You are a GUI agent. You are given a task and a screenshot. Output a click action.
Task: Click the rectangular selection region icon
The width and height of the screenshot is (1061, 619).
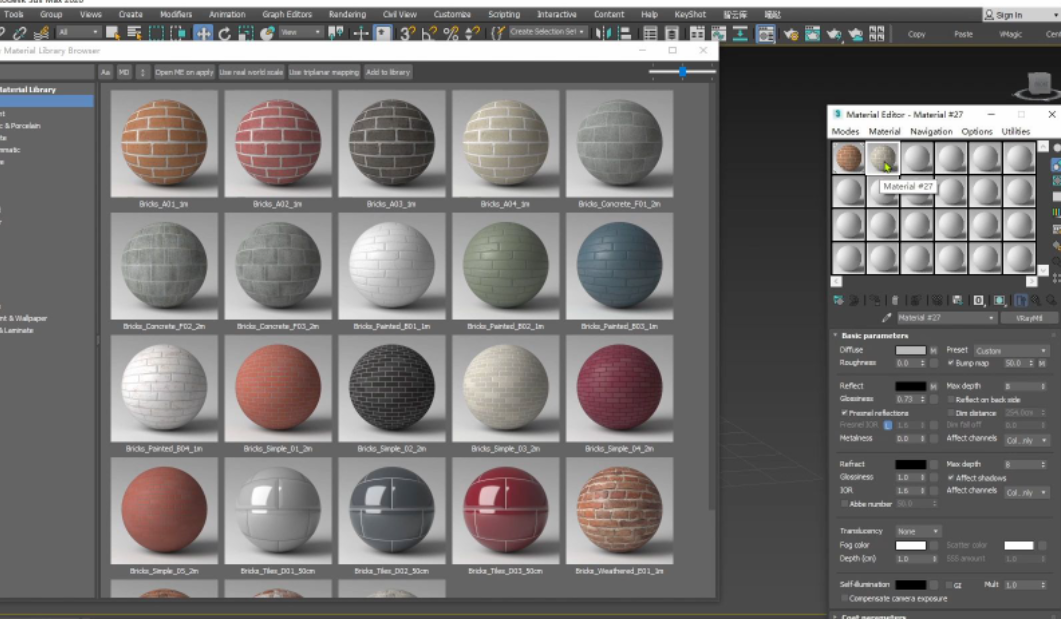(157, 33)
